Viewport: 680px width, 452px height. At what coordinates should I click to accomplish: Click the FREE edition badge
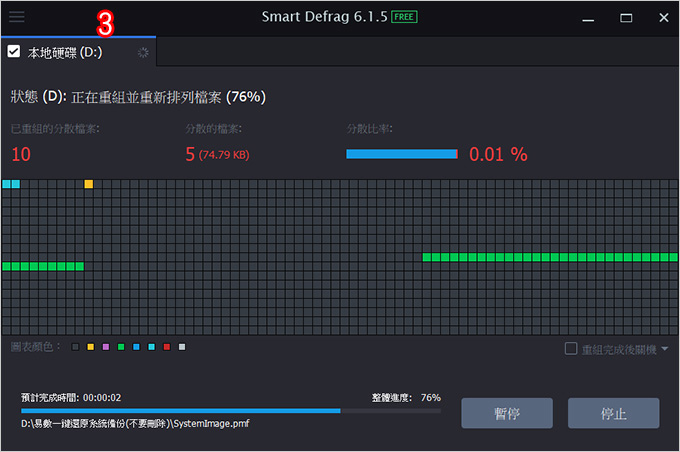[x=404, y=17]
